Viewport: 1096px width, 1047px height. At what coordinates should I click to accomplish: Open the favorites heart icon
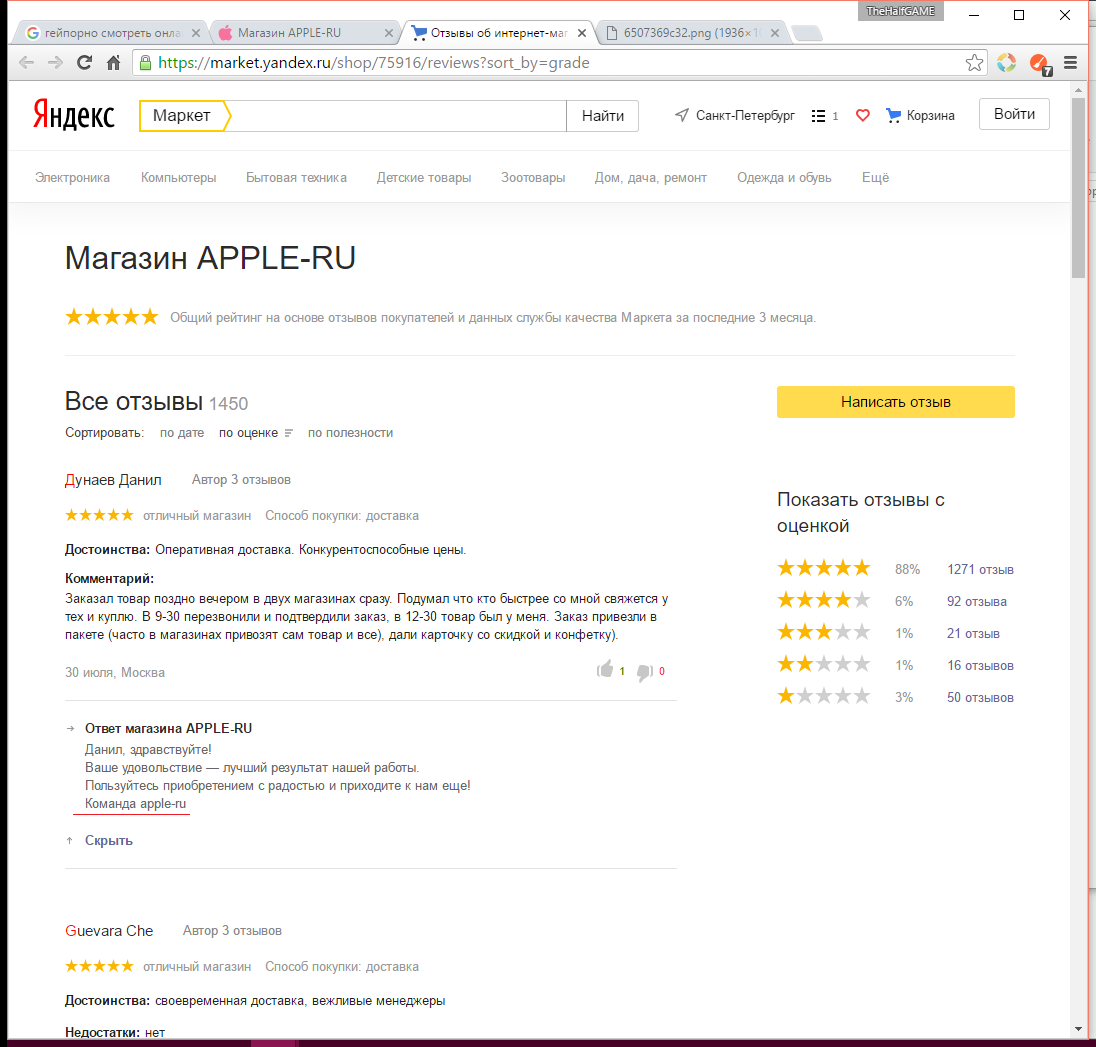point(863,115)
